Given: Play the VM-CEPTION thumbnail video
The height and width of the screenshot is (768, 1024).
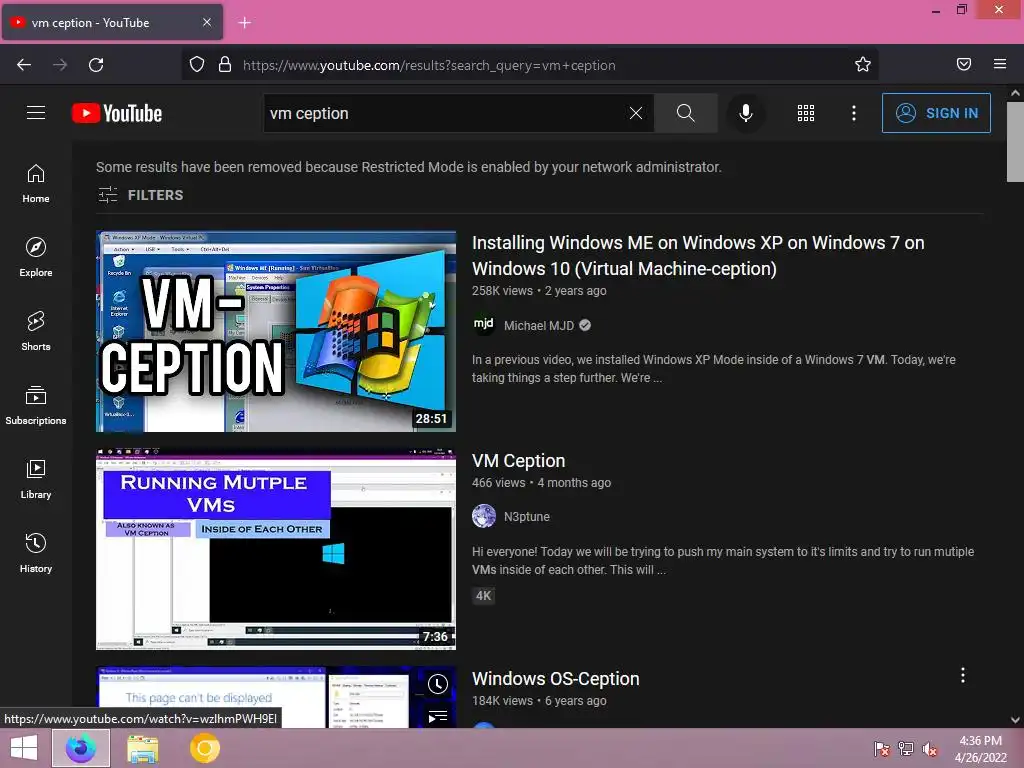Looking at the screenshot, I should (x=276, y=331).
